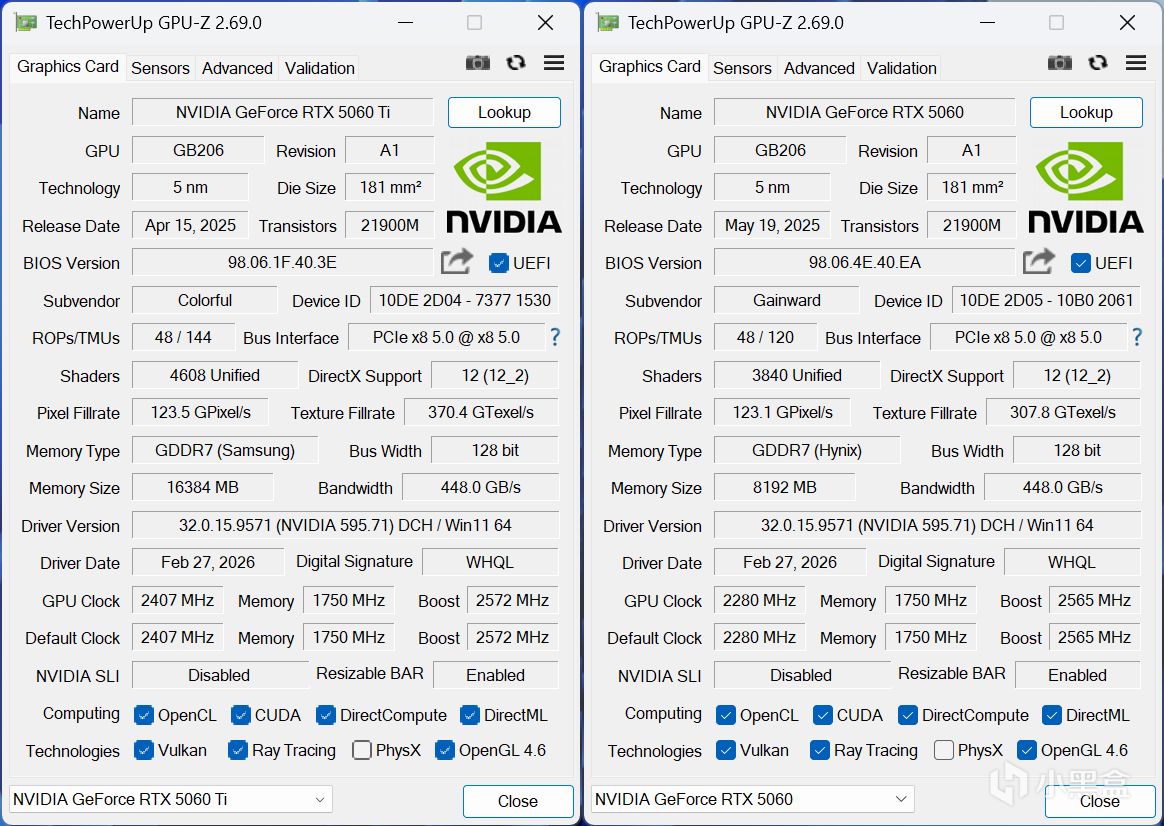Click GPU-Z title bar app icon in right window
This screenshot has width=1164, height=826.
(x=608, y=23)
